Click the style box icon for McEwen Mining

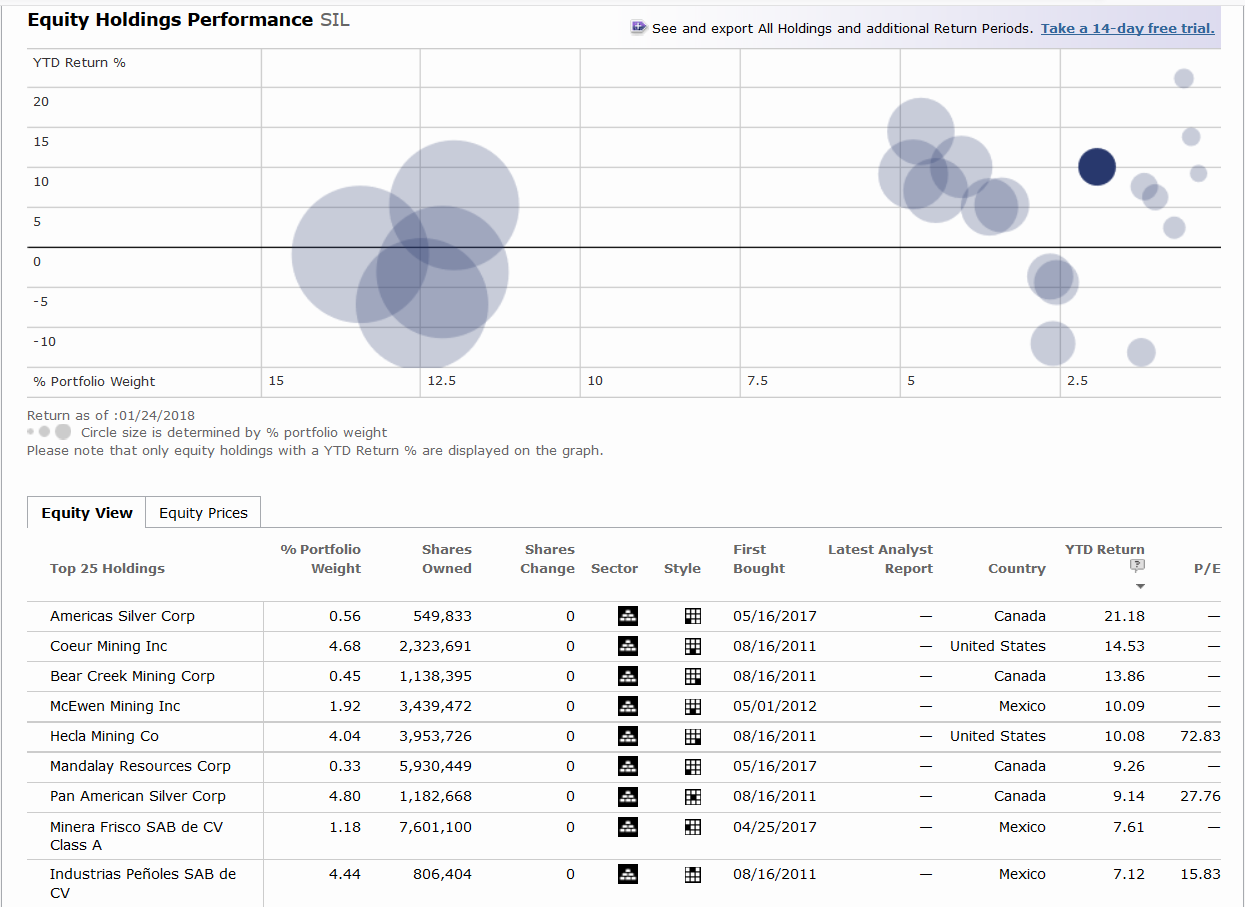tap(692, 706)
